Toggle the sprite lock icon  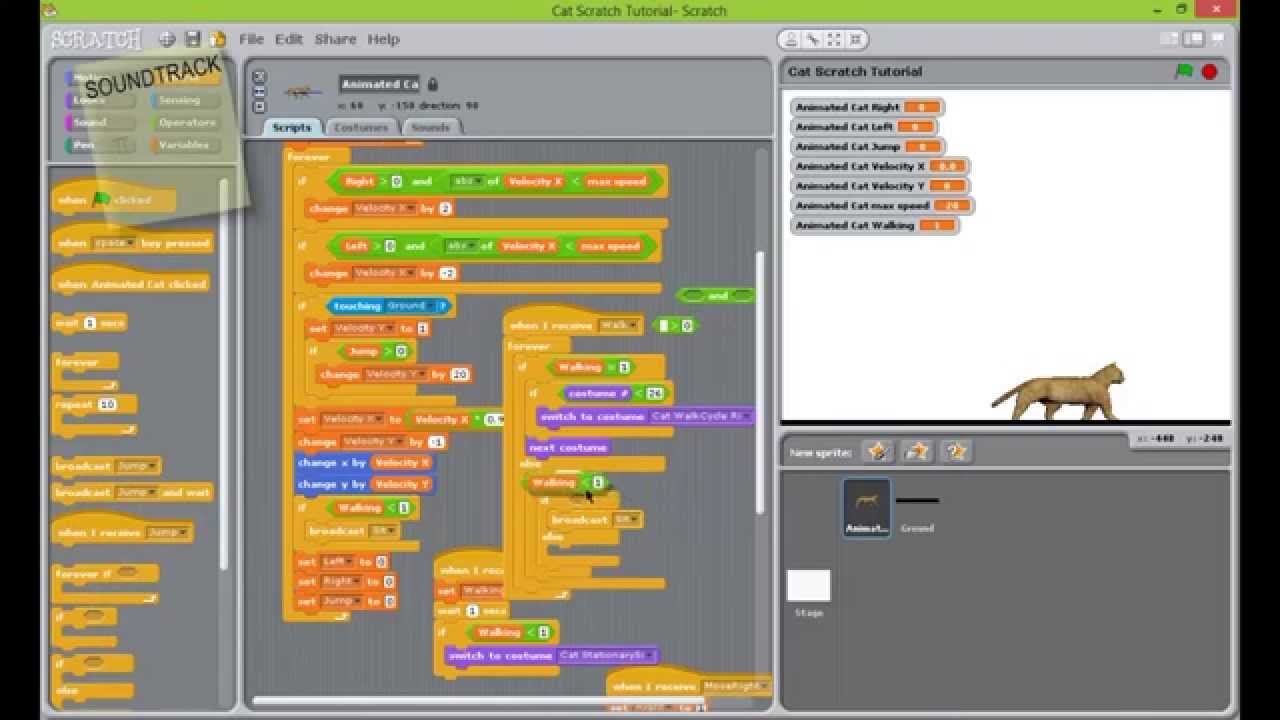(x=433, y=84)
